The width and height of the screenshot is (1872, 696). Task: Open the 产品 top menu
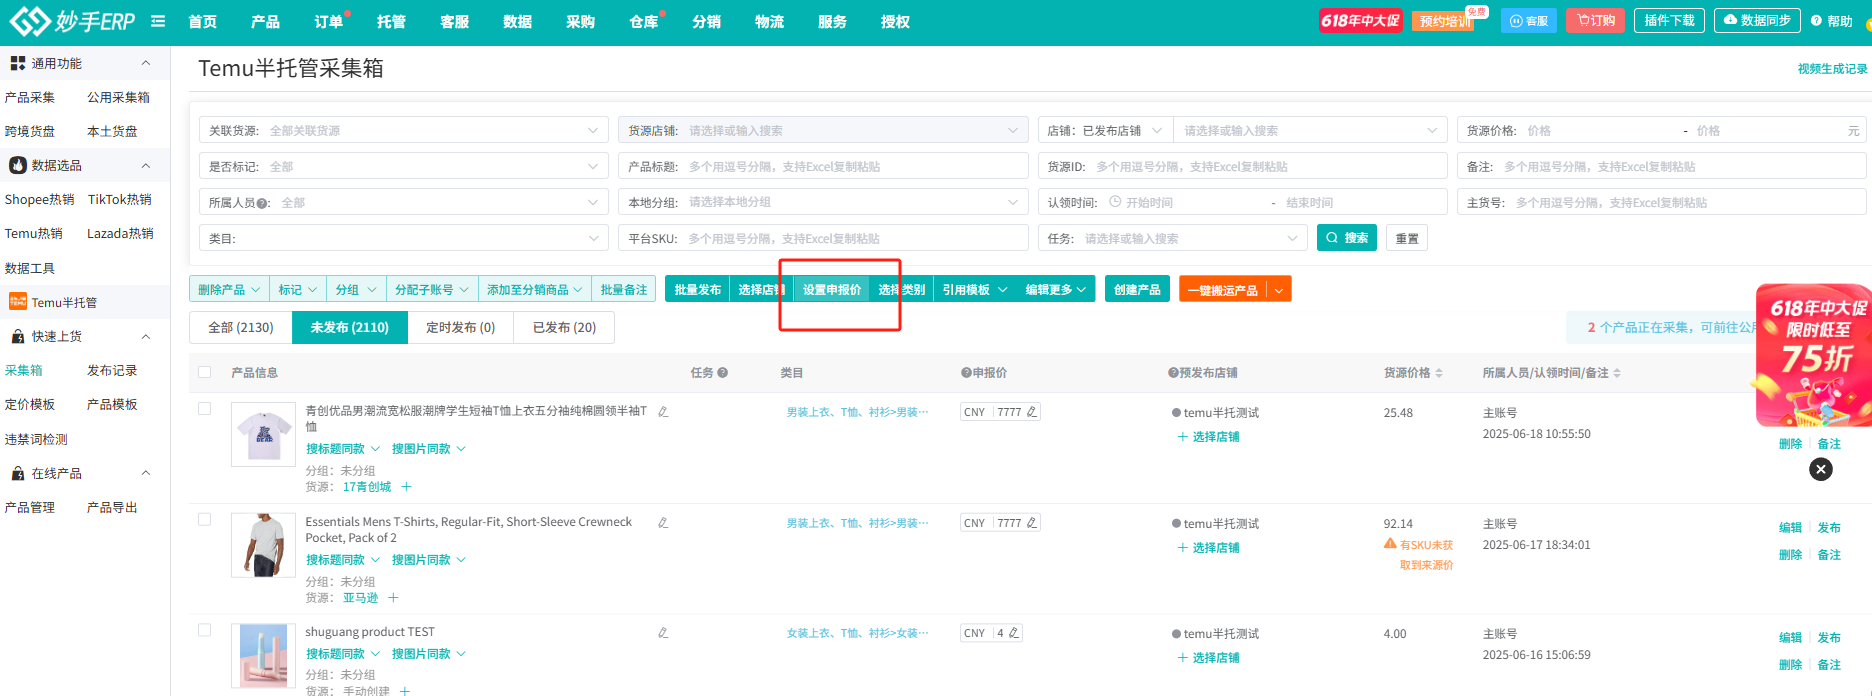pyautogui.click(x=265, y=21)
